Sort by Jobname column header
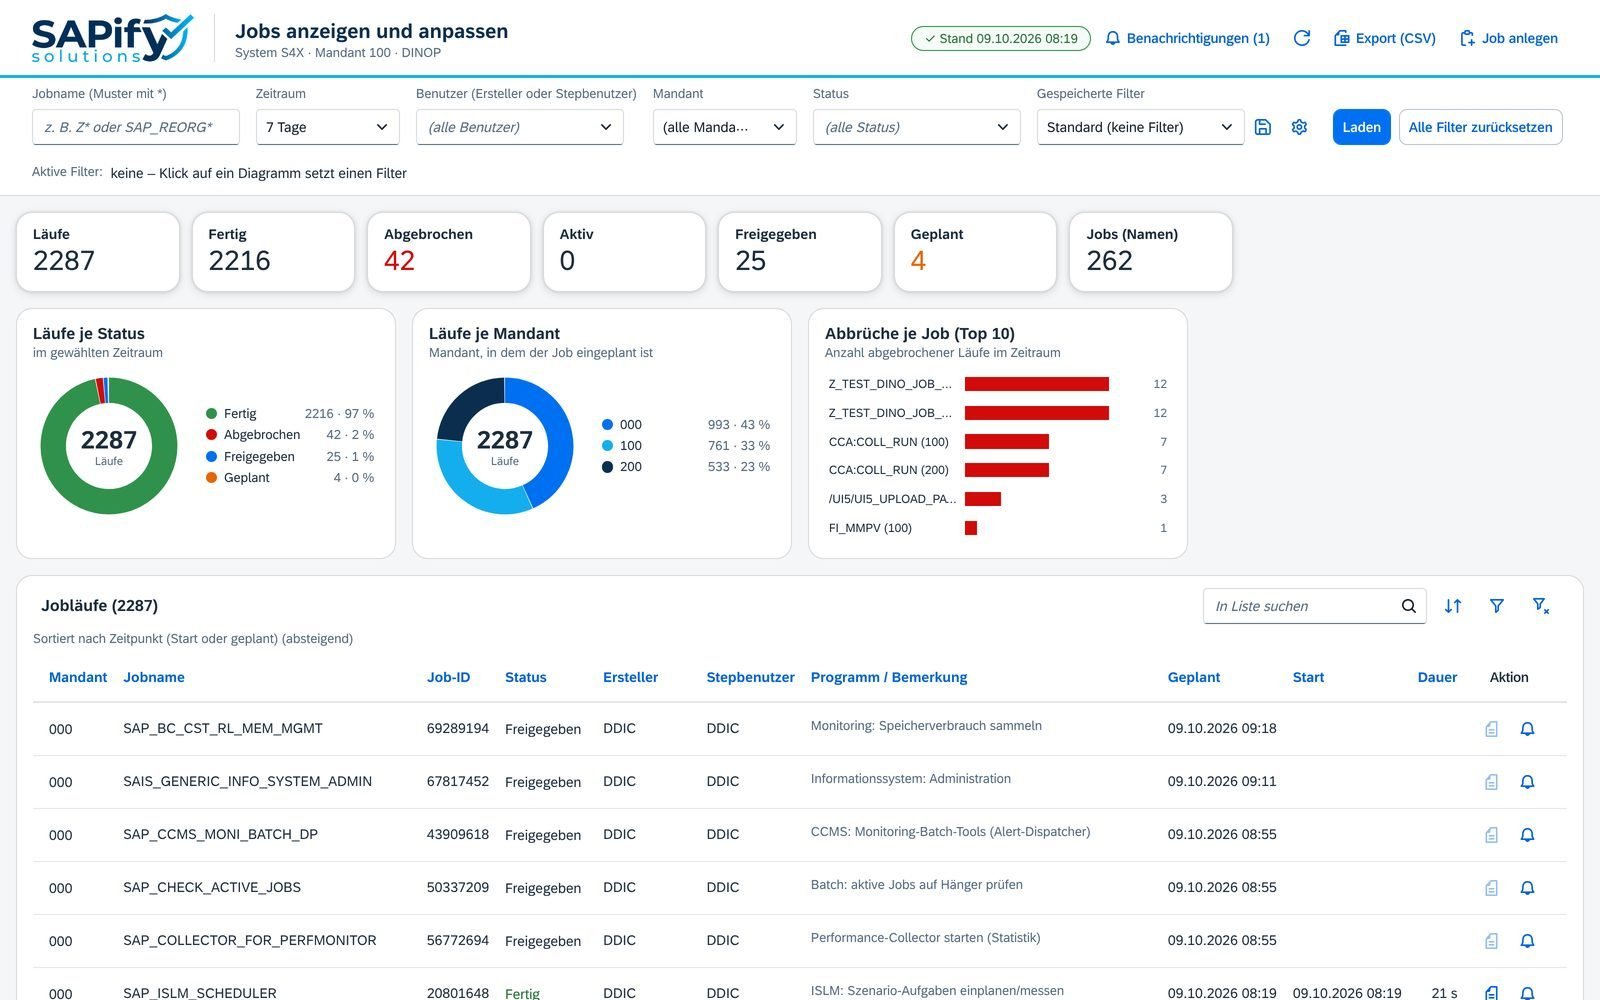 pyautogui.click(x=154, y=677)
